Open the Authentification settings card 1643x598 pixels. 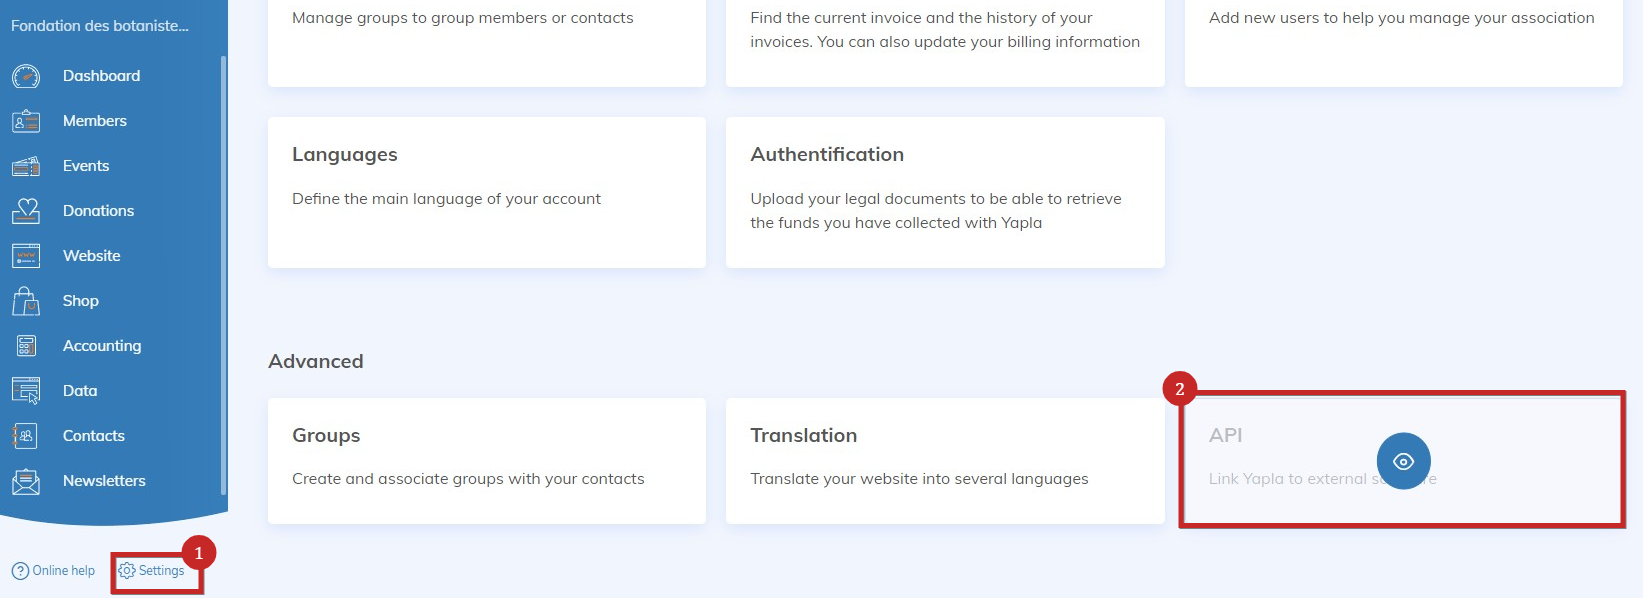click(x=944, y=192)
